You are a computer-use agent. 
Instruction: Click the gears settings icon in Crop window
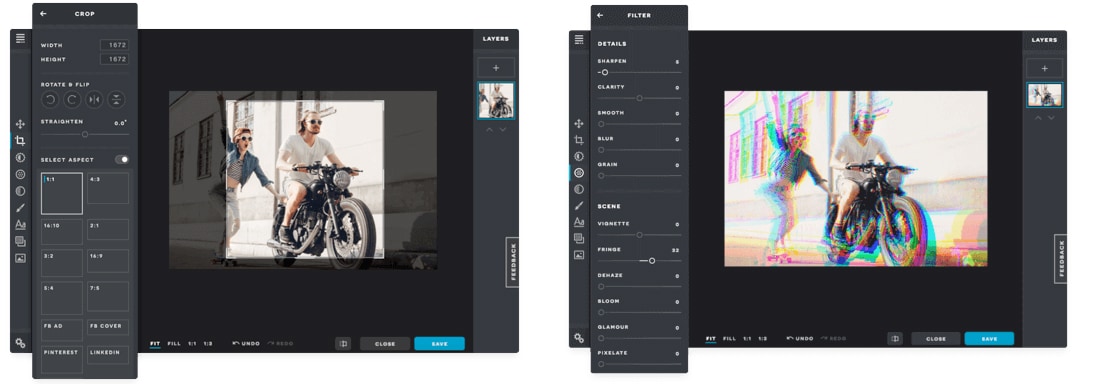pos(20,343)
